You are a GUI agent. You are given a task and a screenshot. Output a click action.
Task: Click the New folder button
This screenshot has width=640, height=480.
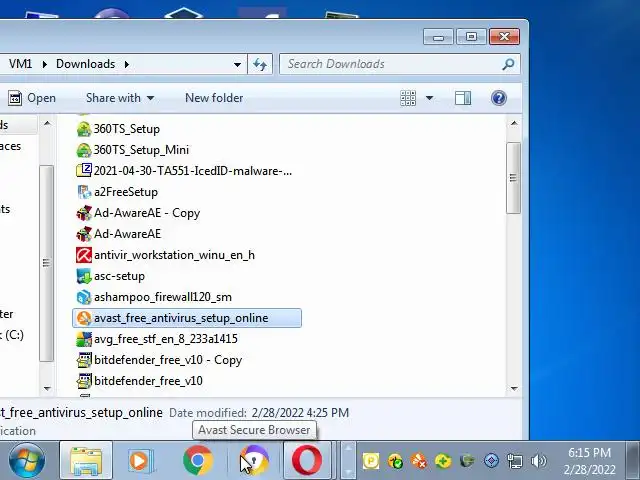click(214, 98)
